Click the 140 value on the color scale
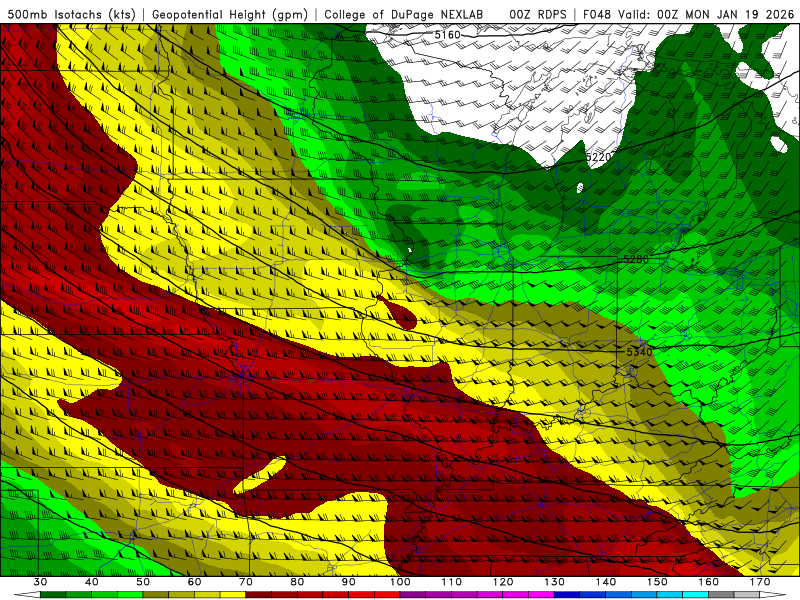This screenshot has width=800, height=600. (606, 582)
